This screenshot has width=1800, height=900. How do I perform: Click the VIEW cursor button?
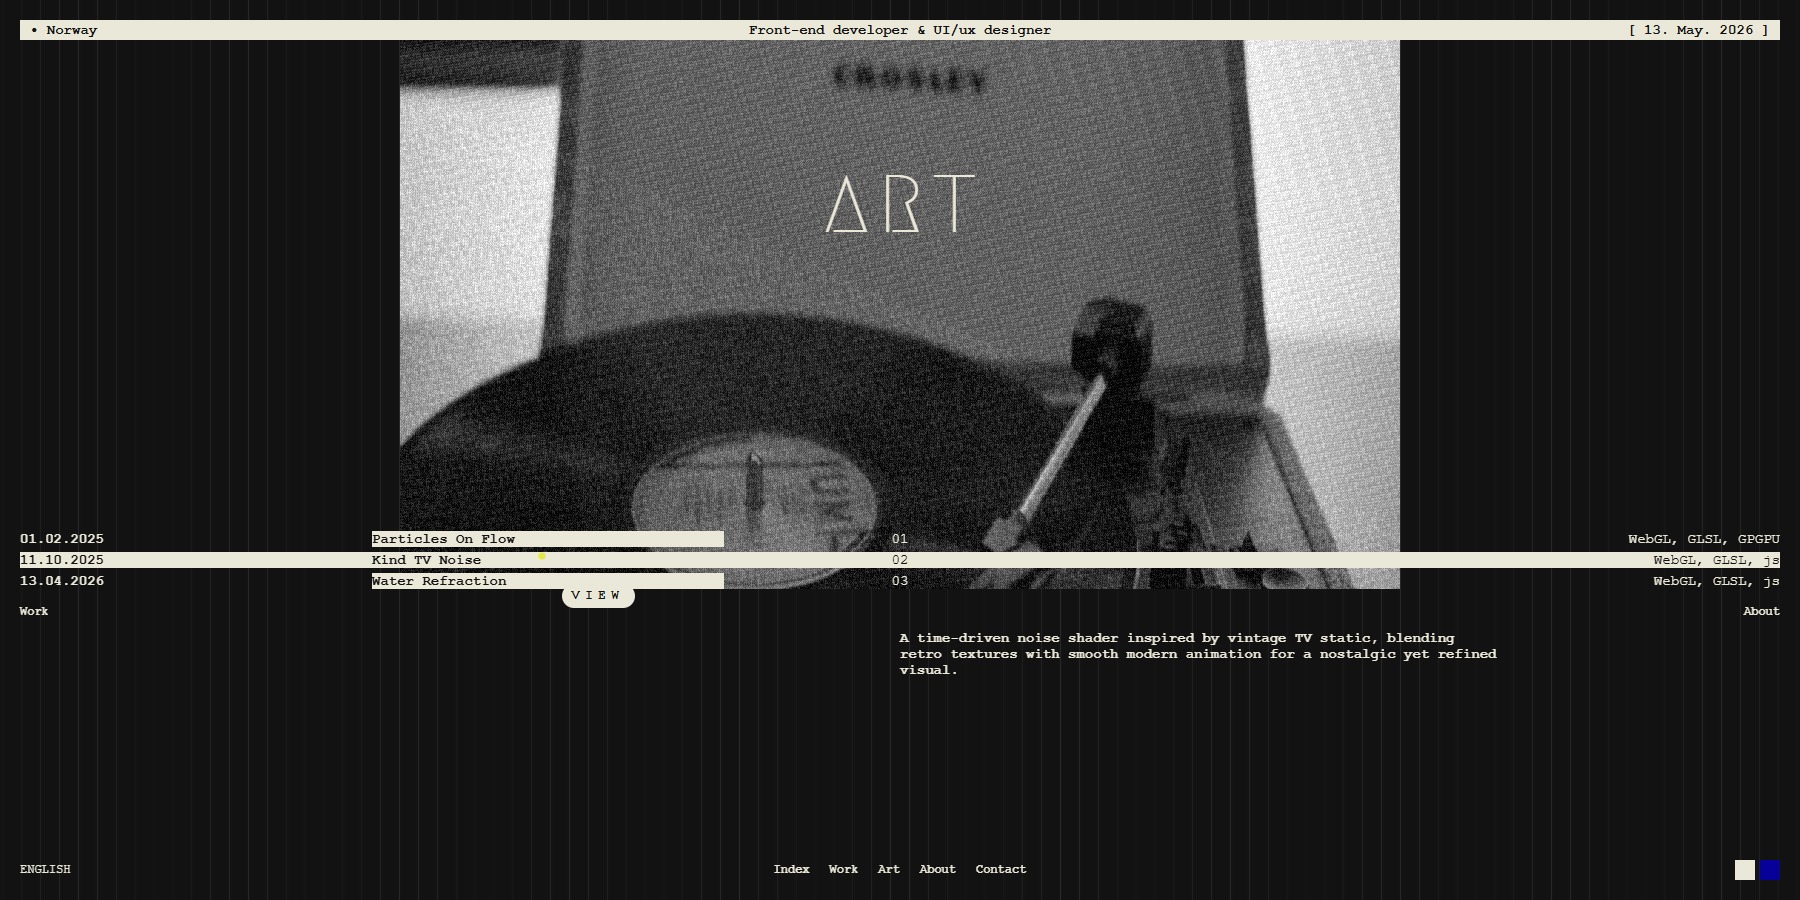(x=598, y=596)
